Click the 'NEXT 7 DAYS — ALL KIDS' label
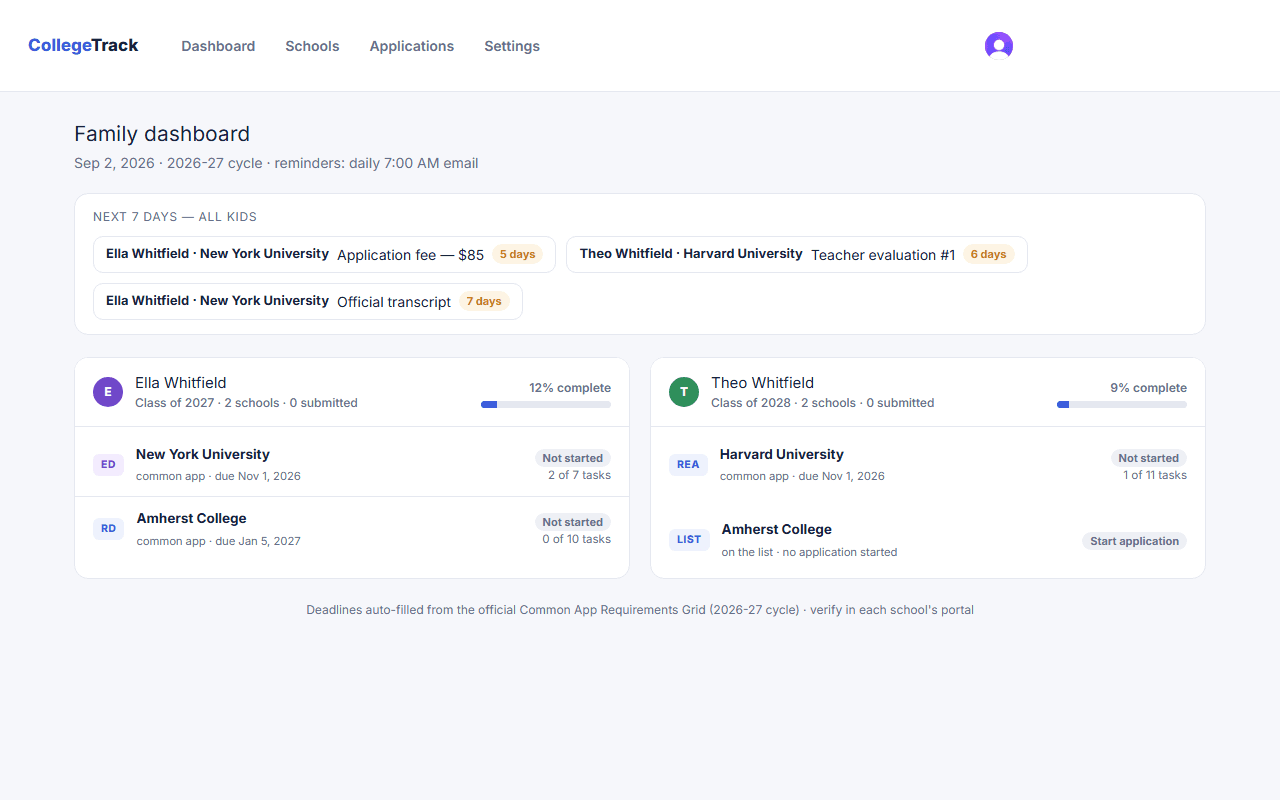1280x800 pixels. (x=175, y=217)
